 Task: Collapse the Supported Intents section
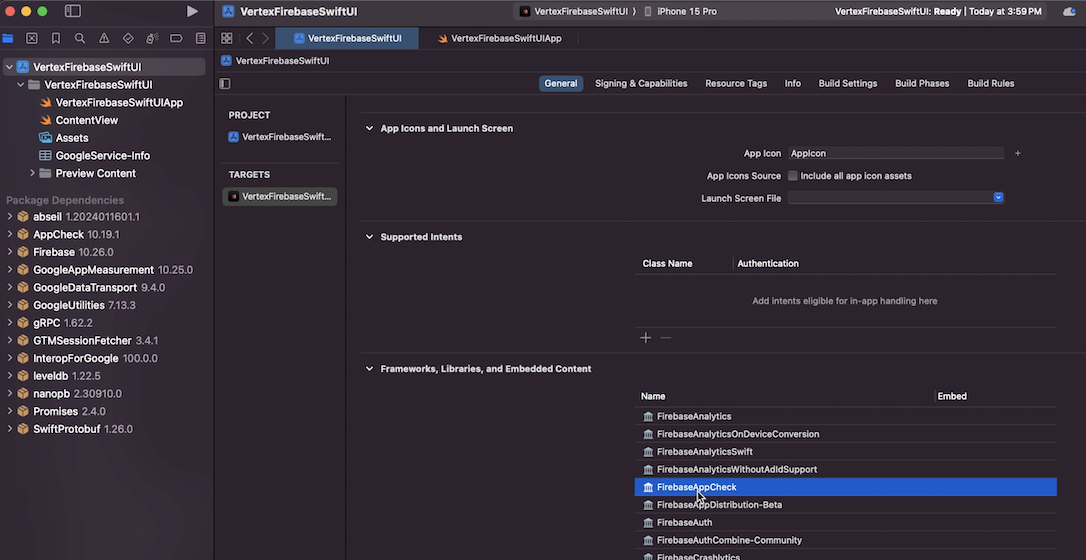pos(369,237)
